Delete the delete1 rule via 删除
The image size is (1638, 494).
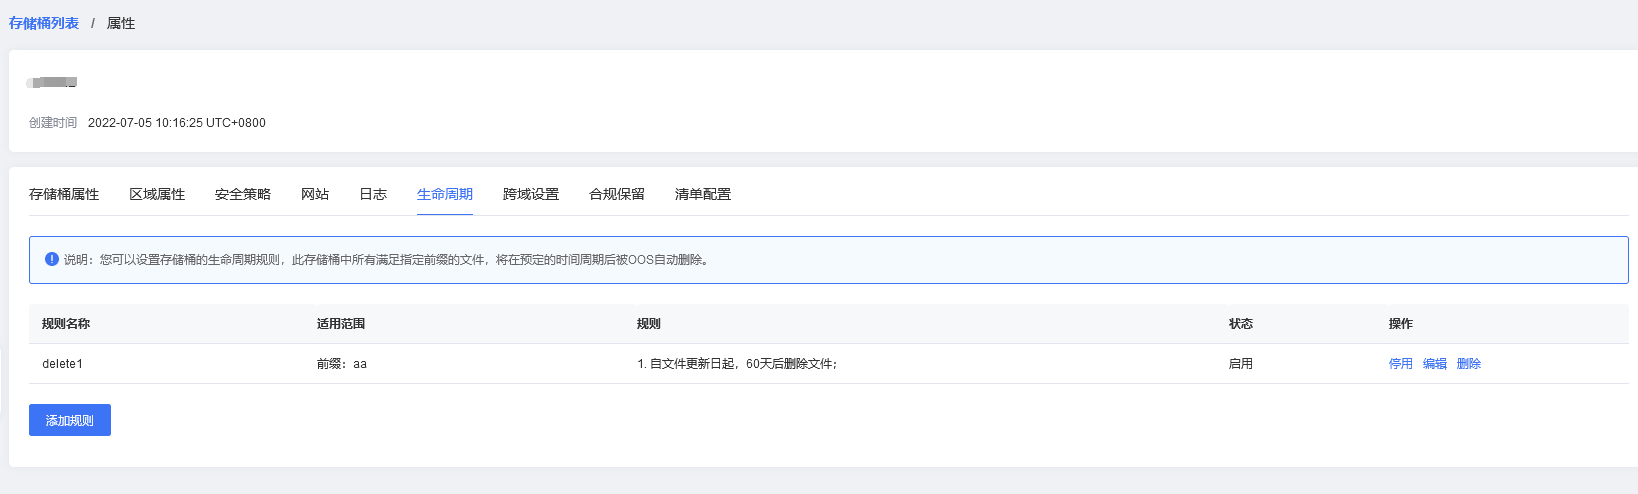pyautogui.click(x=1469, y=364)
